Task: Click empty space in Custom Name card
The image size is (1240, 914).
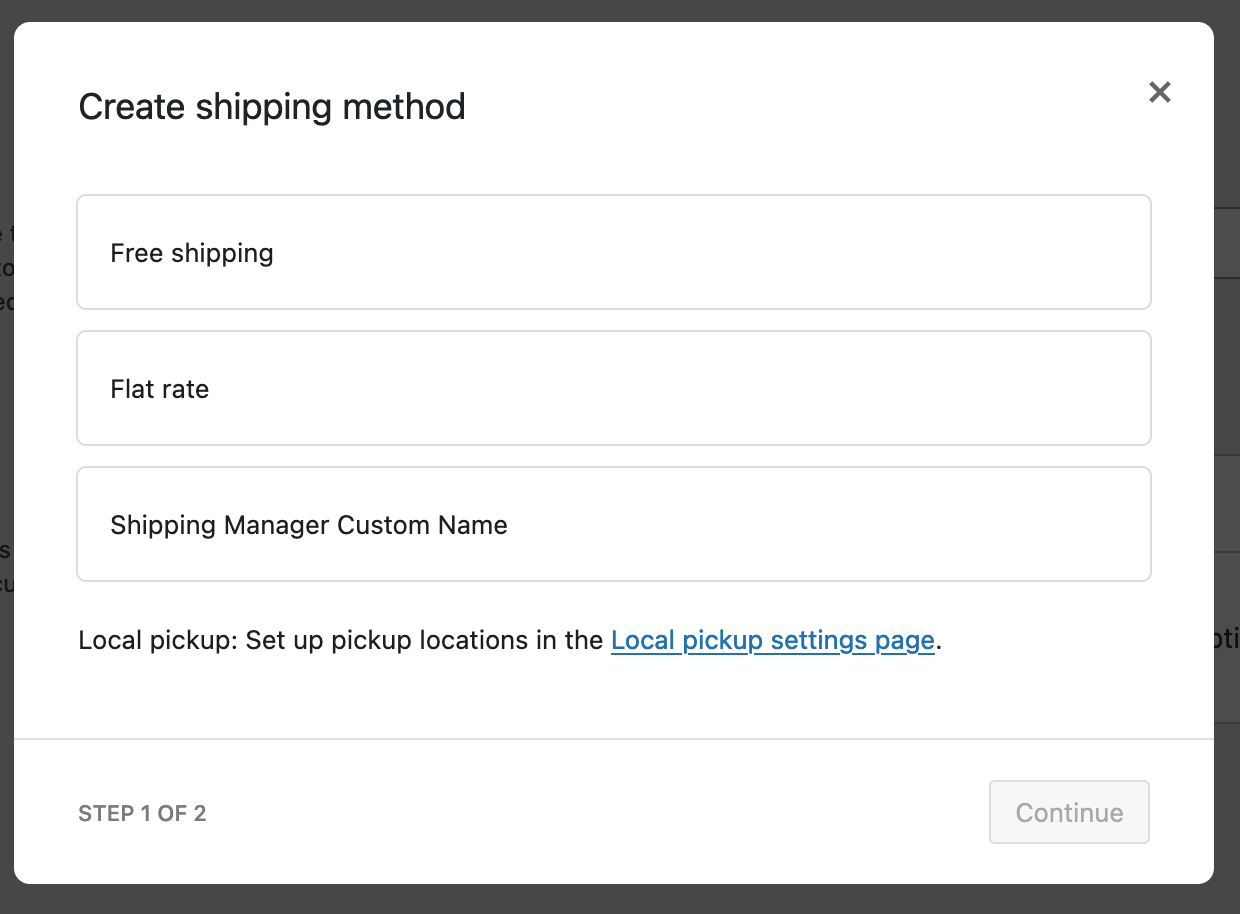Action: (x=850, y=524)
